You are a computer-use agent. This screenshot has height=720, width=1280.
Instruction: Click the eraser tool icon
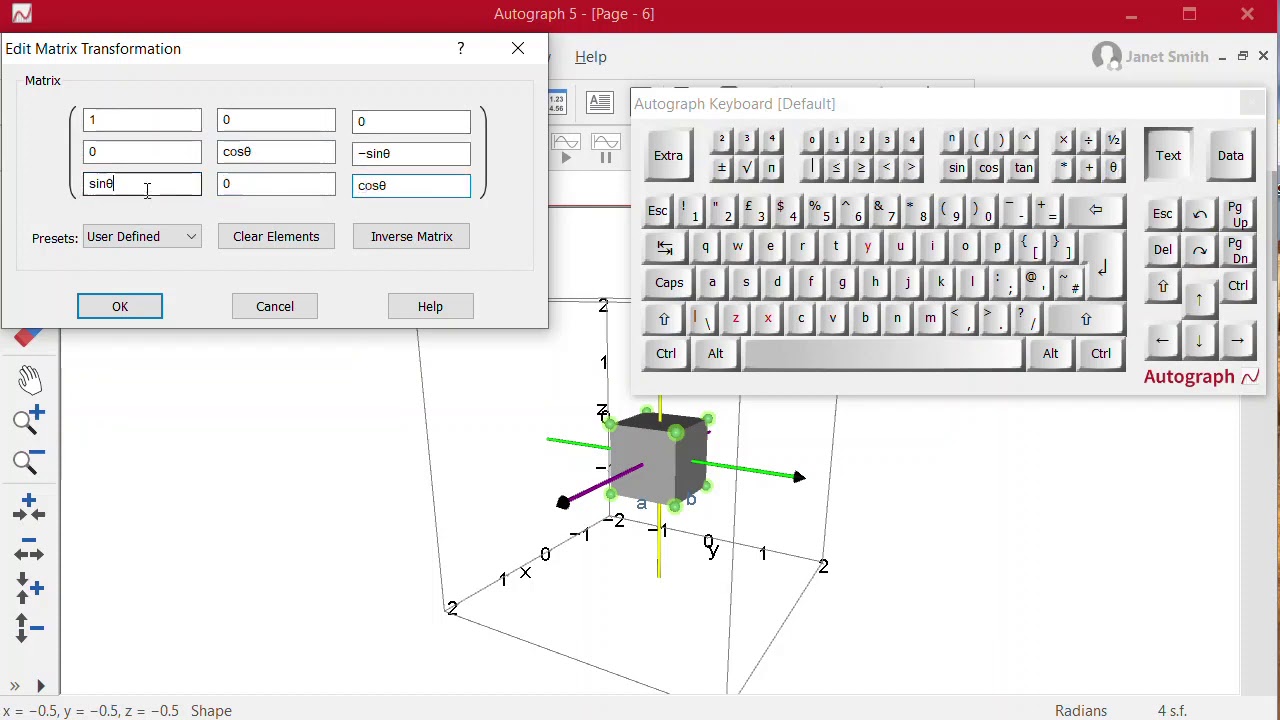tap(28, 338)
